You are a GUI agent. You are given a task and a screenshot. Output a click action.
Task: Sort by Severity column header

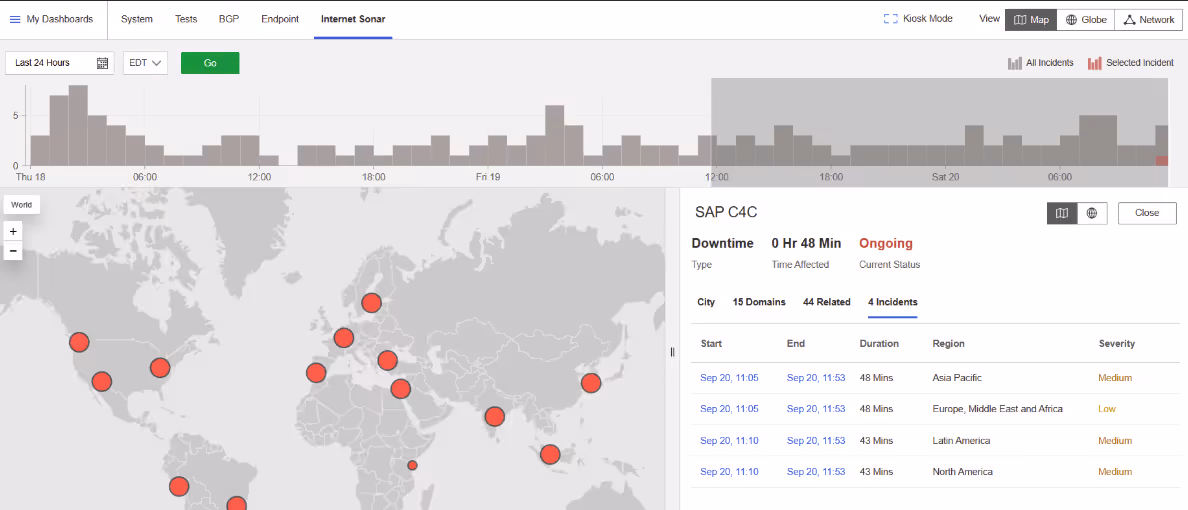point(1117,343)
